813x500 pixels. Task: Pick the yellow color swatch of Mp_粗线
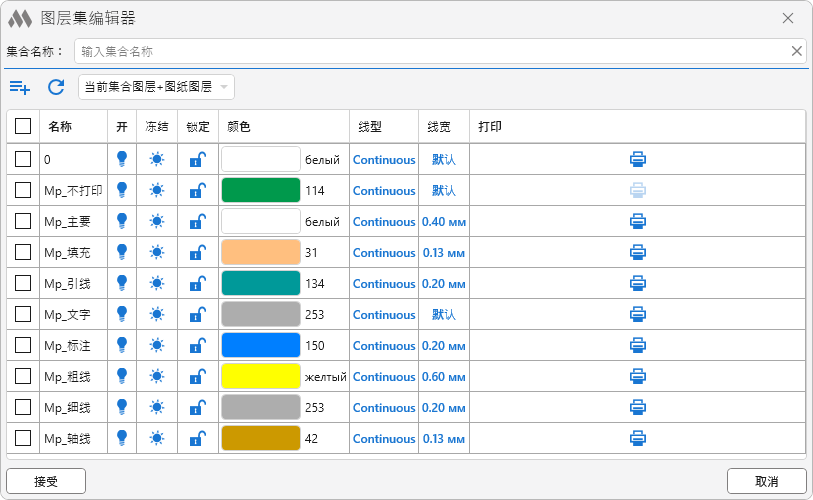260,376
